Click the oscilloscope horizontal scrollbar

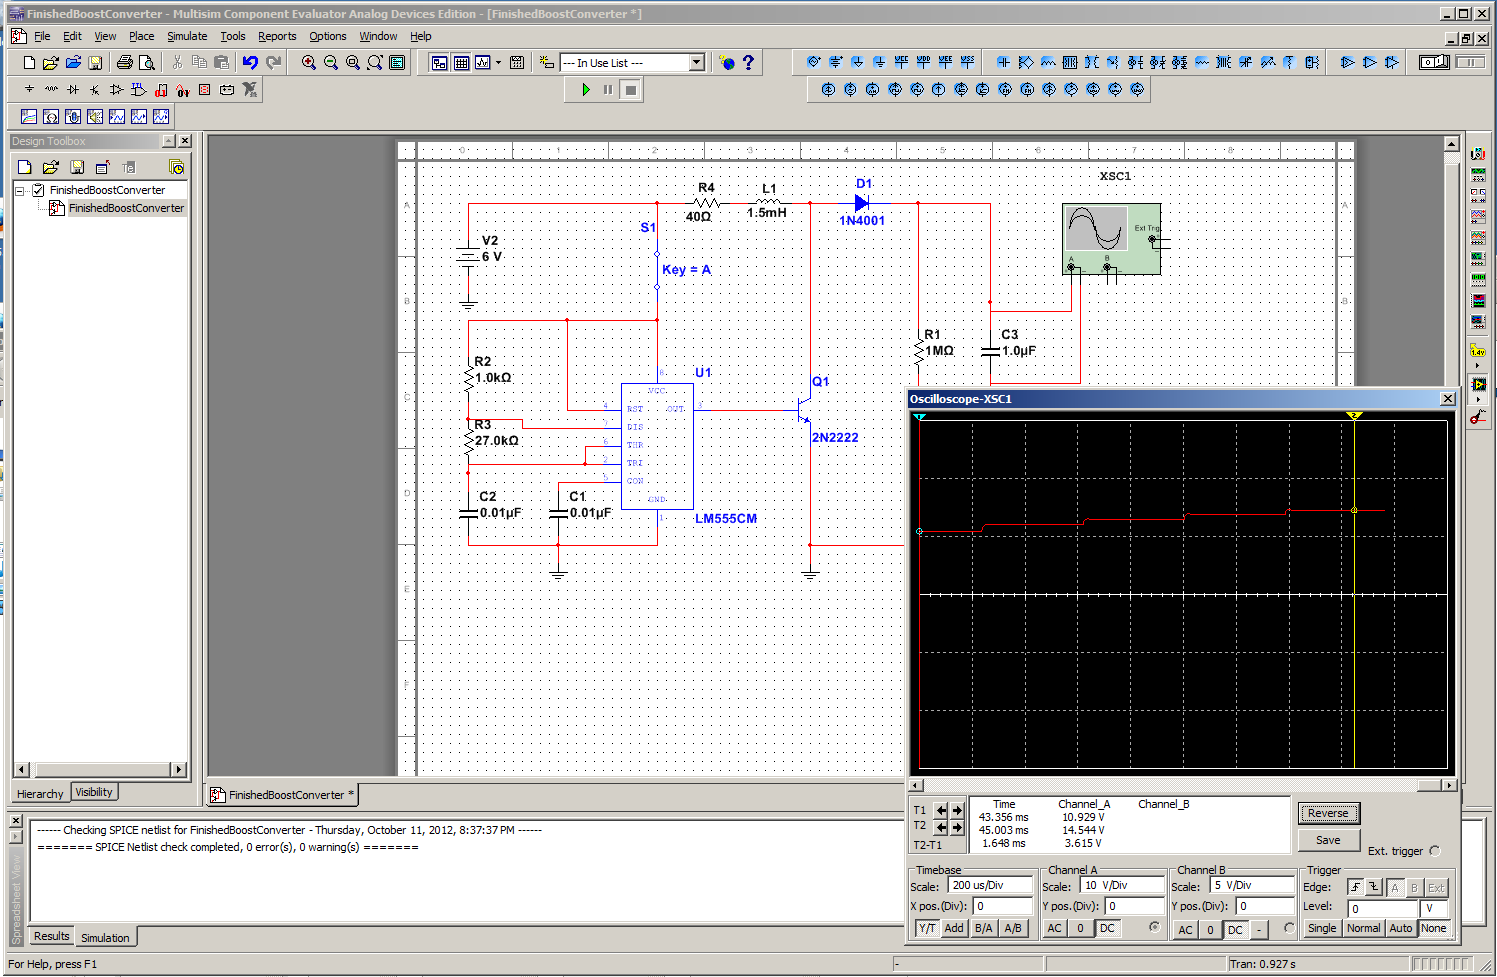1182,785
